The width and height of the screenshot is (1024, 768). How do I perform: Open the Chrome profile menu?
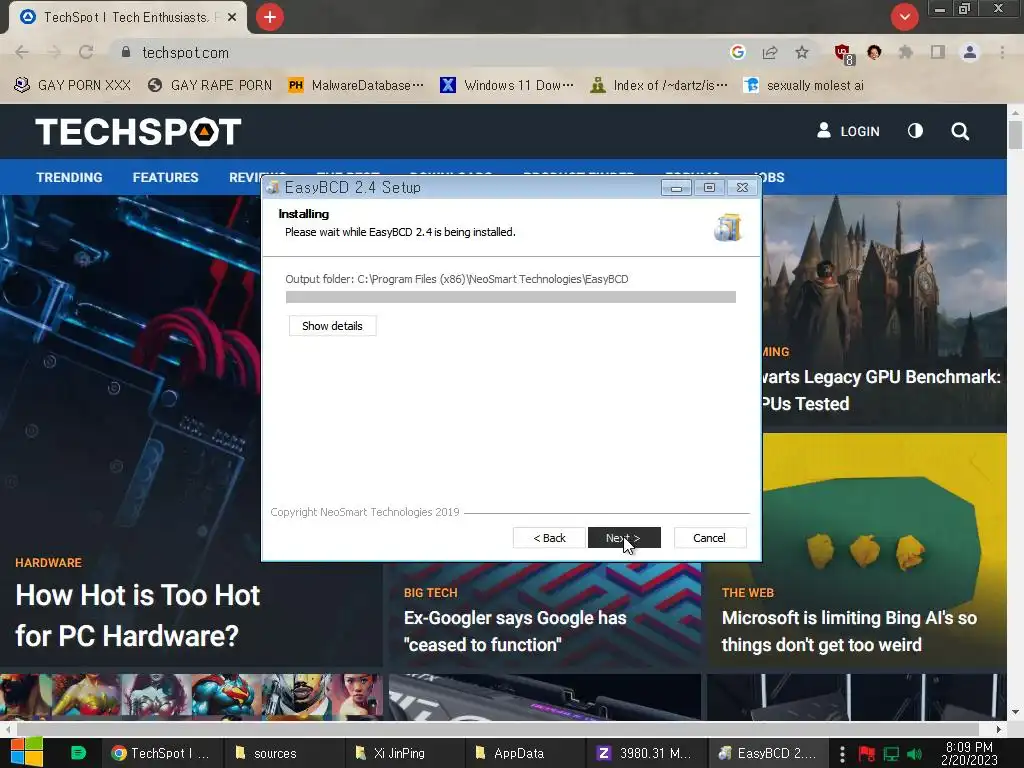970,52
